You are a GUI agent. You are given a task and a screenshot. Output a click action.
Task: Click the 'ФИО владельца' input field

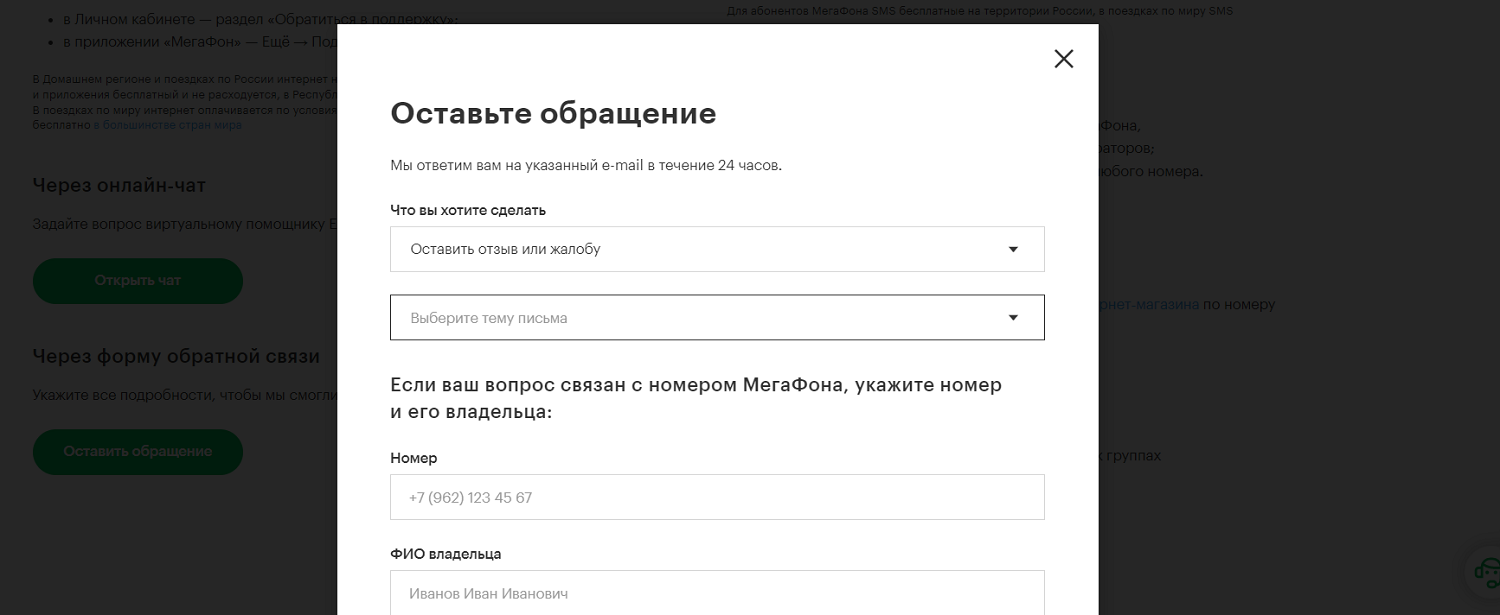pos(717,593)
